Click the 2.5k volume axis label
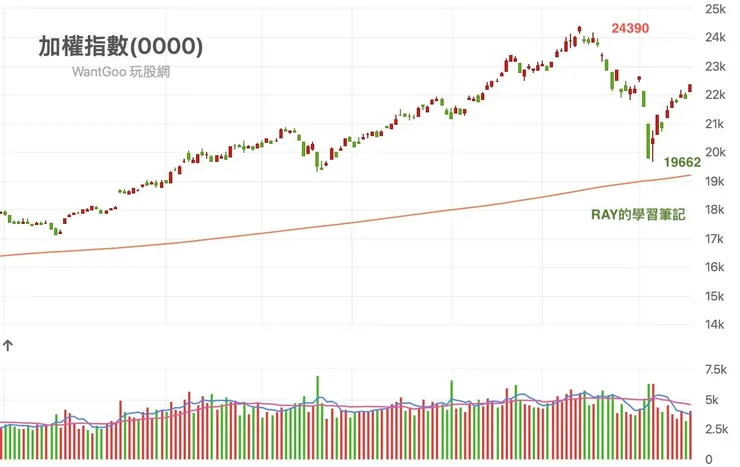The height and width of the screenshot is (467, 740). coord(716,429)
